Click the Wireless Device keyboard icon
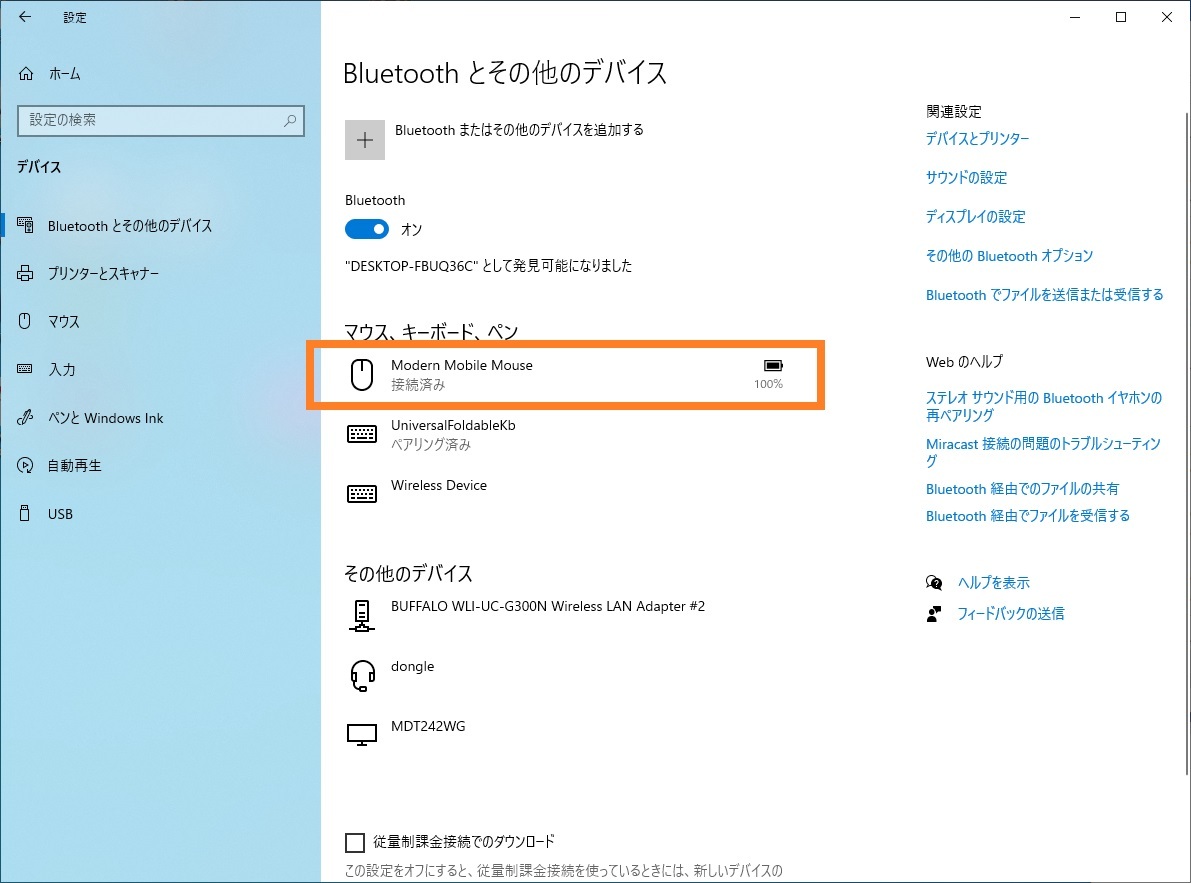Screen dimensions: 1191x883 (x=362, y=494)
